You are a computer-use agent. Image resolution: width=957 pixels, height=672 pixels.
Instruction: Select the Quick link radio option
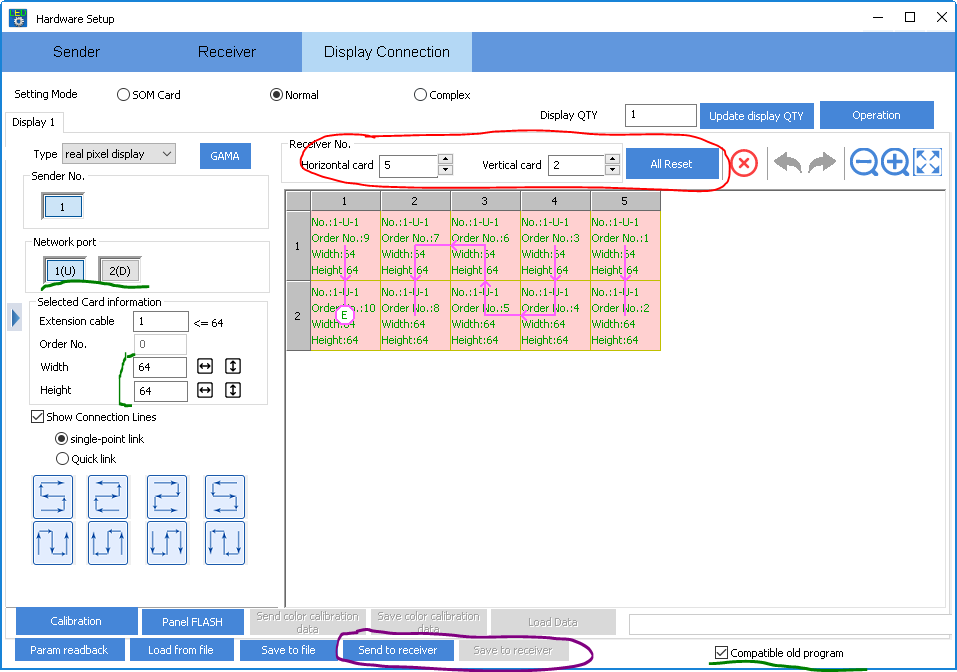coord(63,459)
